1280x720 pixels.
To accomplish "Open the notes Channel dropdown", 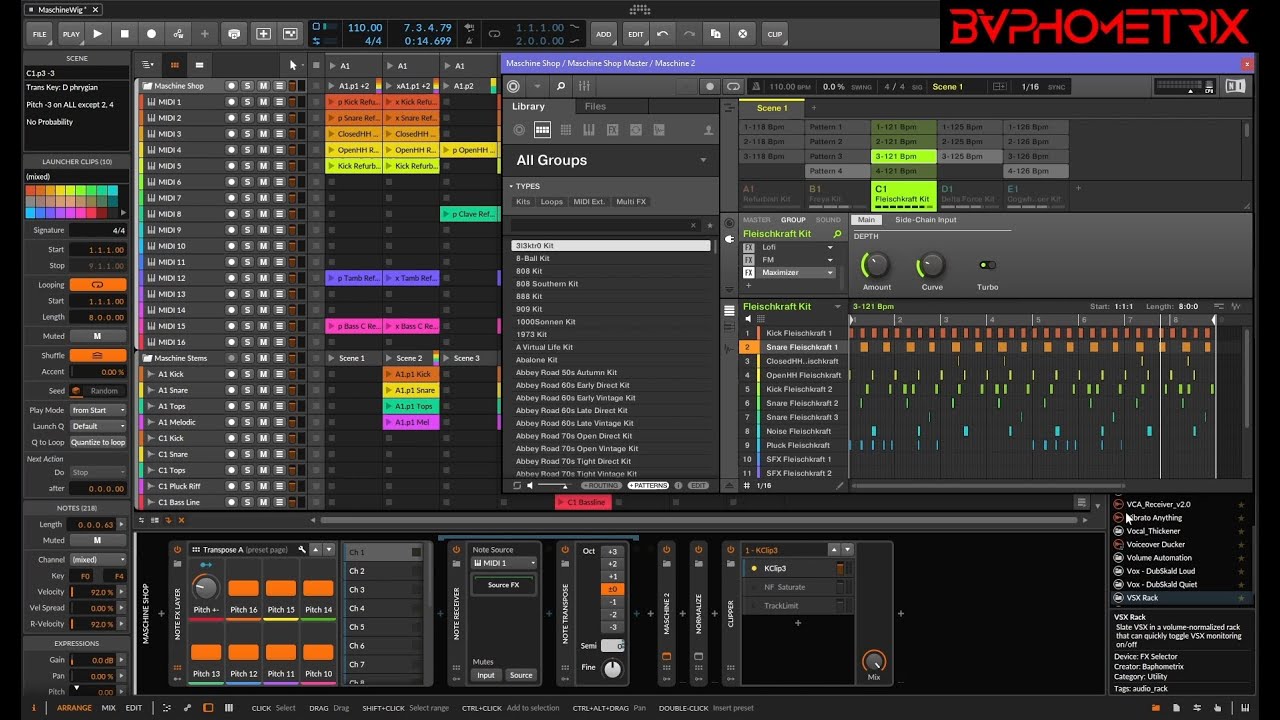I will click(x=98, y=560).
